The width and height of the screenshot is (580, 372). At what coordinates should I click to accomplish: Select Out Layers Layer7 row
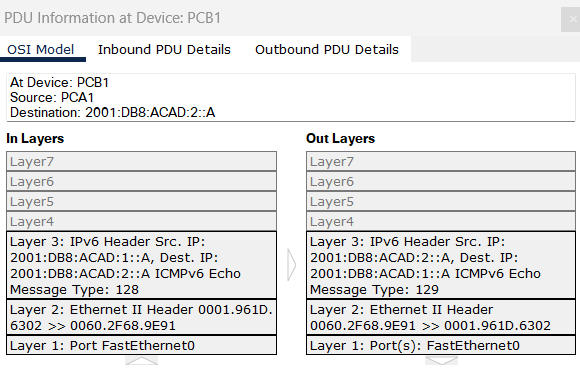pyautogui.click(x=441, y=162)
